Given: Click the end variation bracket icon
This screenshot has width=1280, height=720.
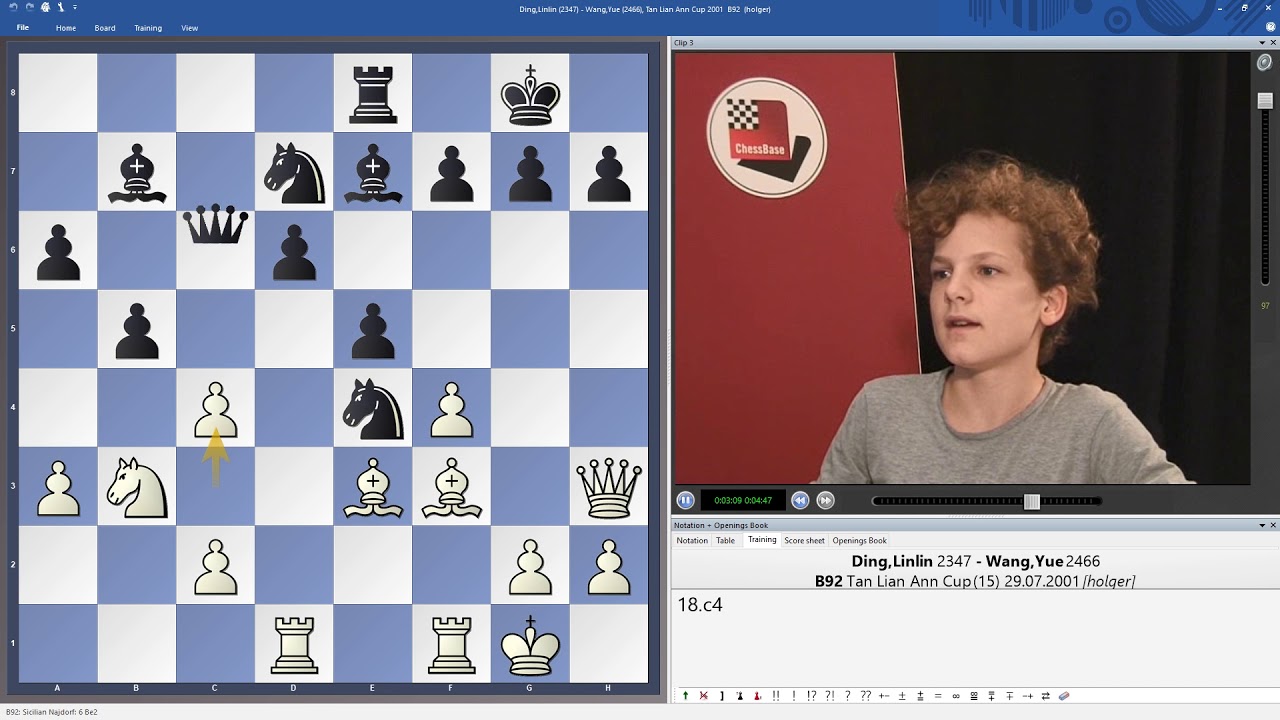Looking at the screenshot, I should point(722,696).
